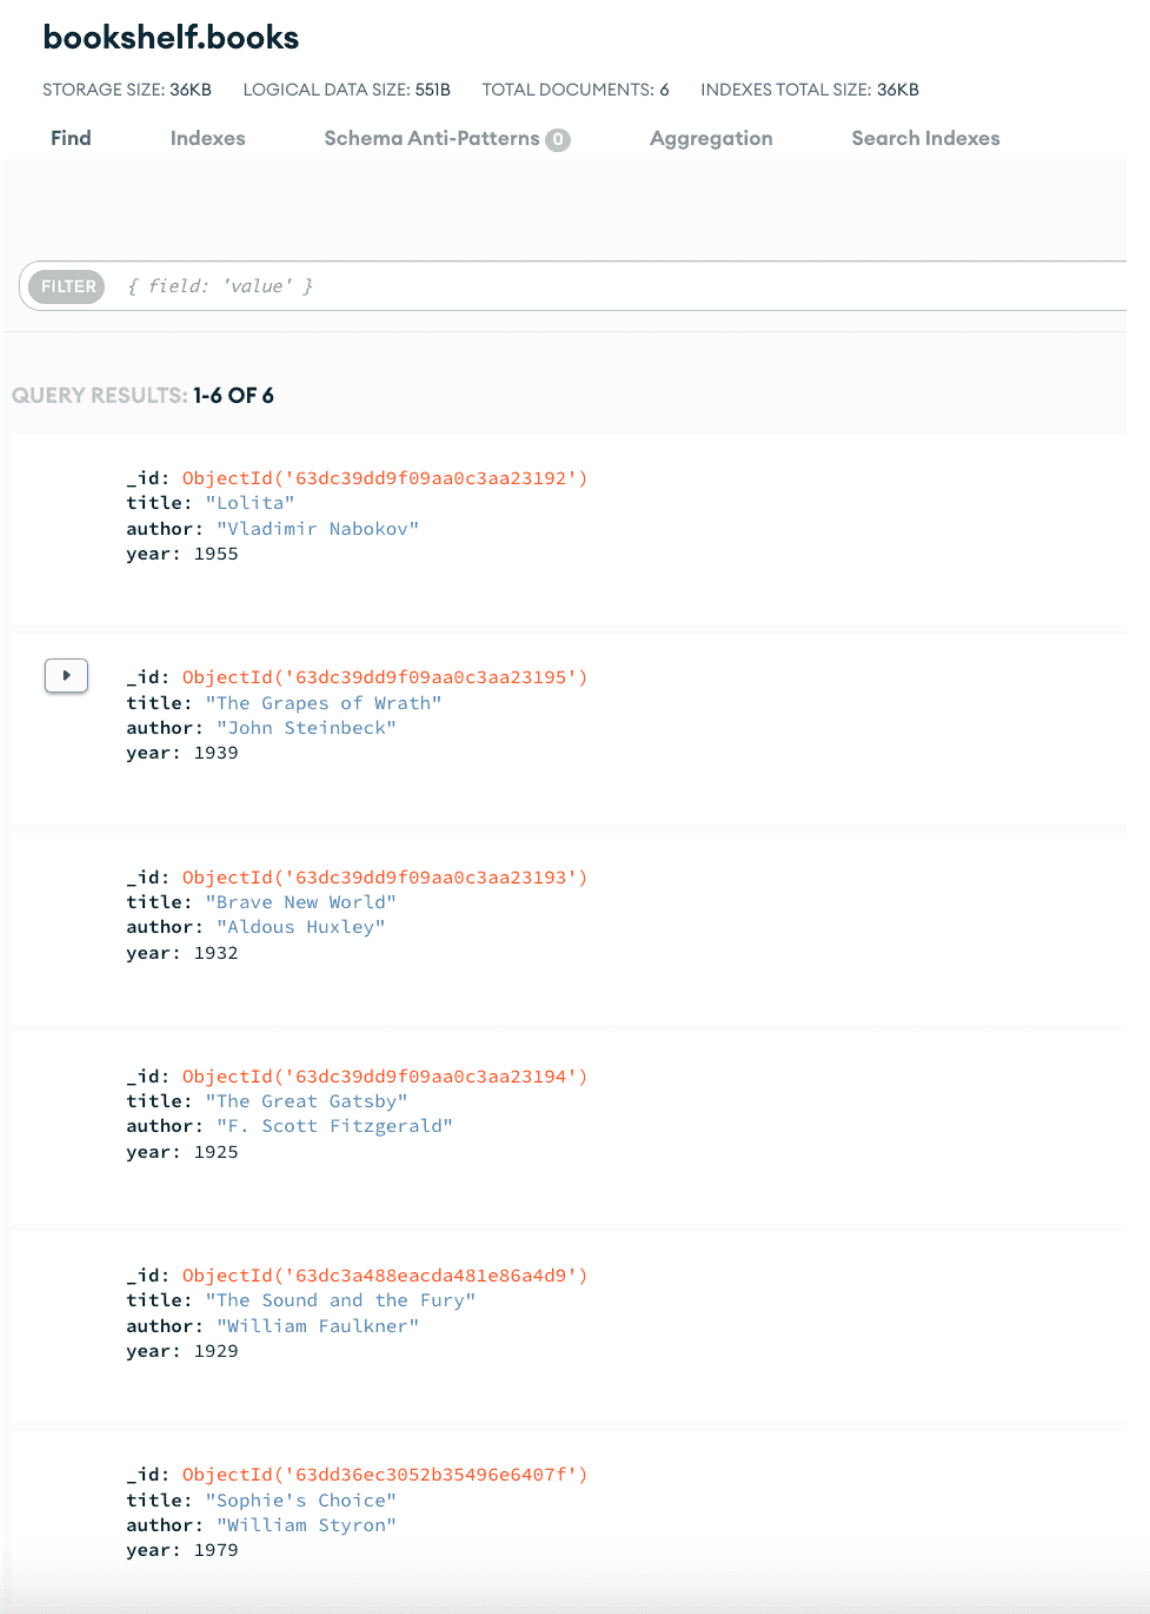Screen dimensions: 1150x1614
Task: Click the Schema Anti-Patterns count badge
Action: 558,140
